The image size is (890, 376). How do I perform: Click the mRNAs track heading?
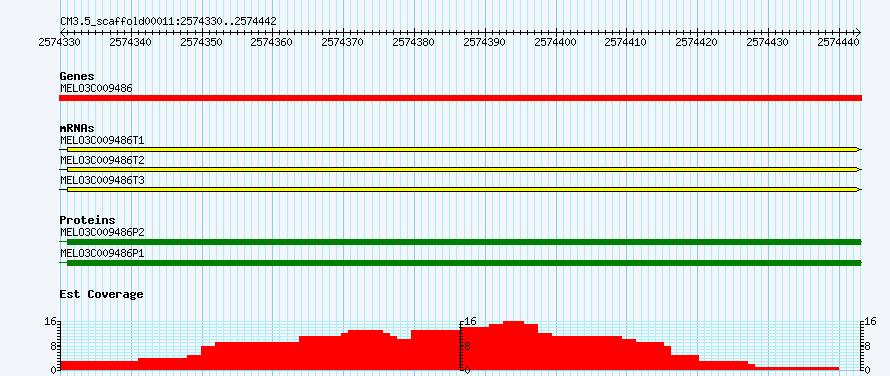click(x=77, y=128)
